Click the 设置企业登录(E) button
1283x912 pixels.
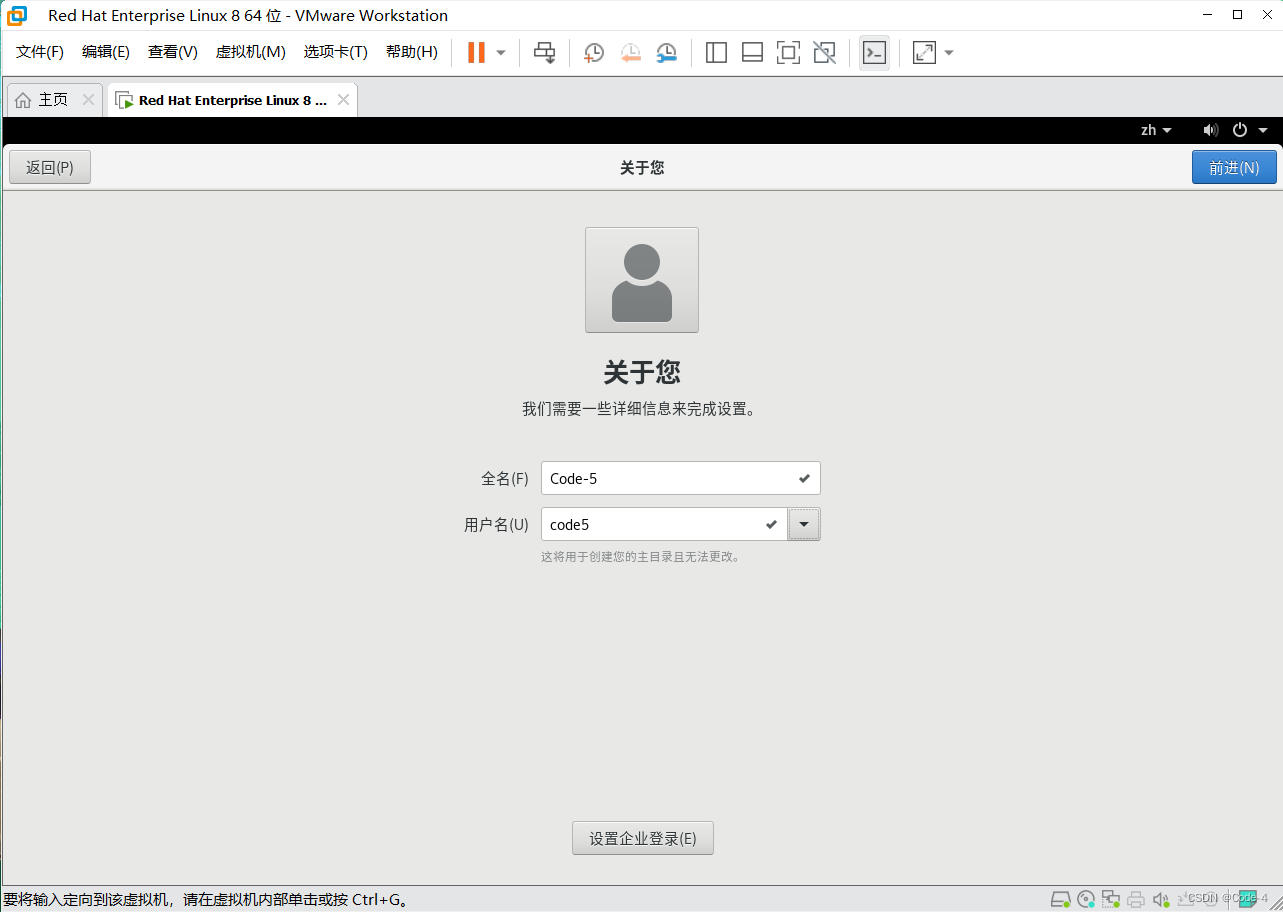tap(643, 838)
